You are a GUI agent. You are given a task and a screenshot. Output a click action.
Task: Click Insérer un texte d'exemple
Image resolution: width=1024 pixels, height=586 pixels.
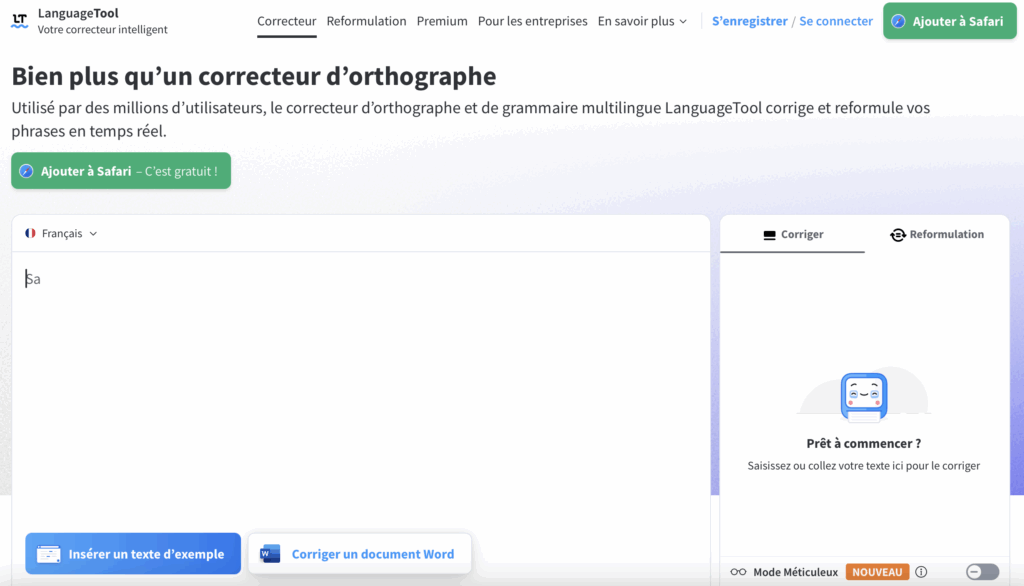(133, 554)
